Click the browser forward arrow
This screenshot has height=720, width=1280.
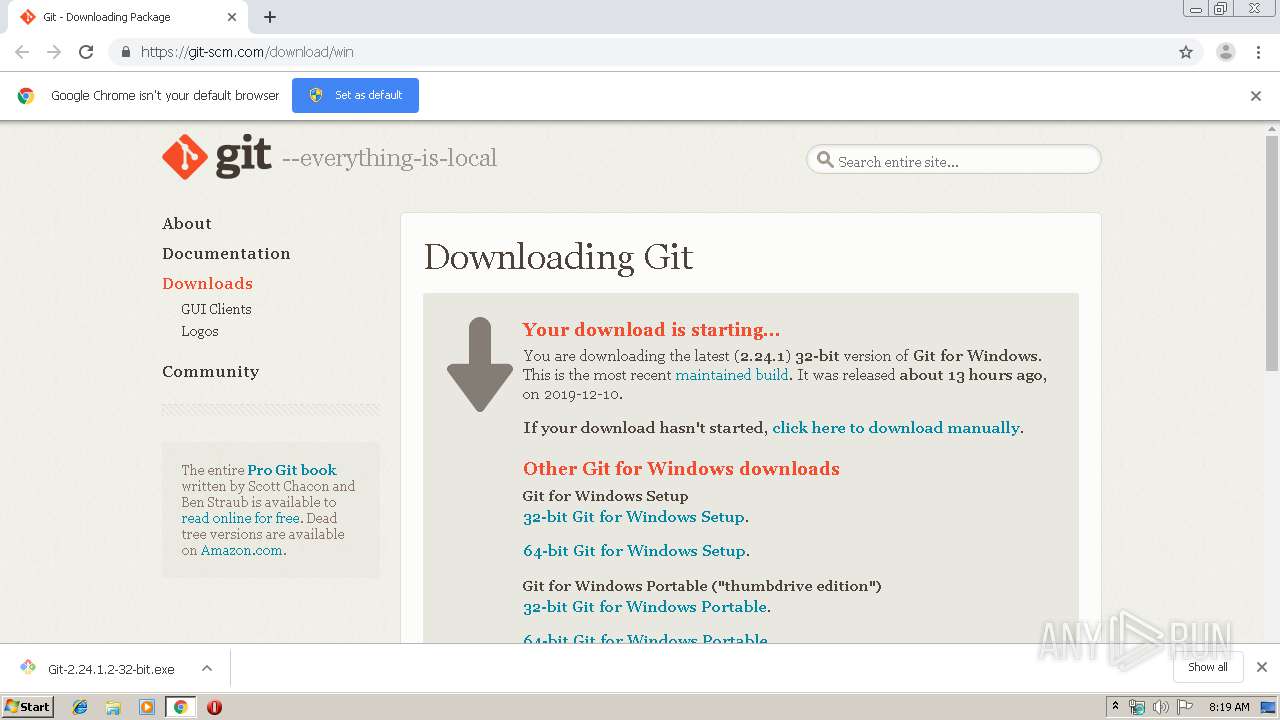[54, 52]
